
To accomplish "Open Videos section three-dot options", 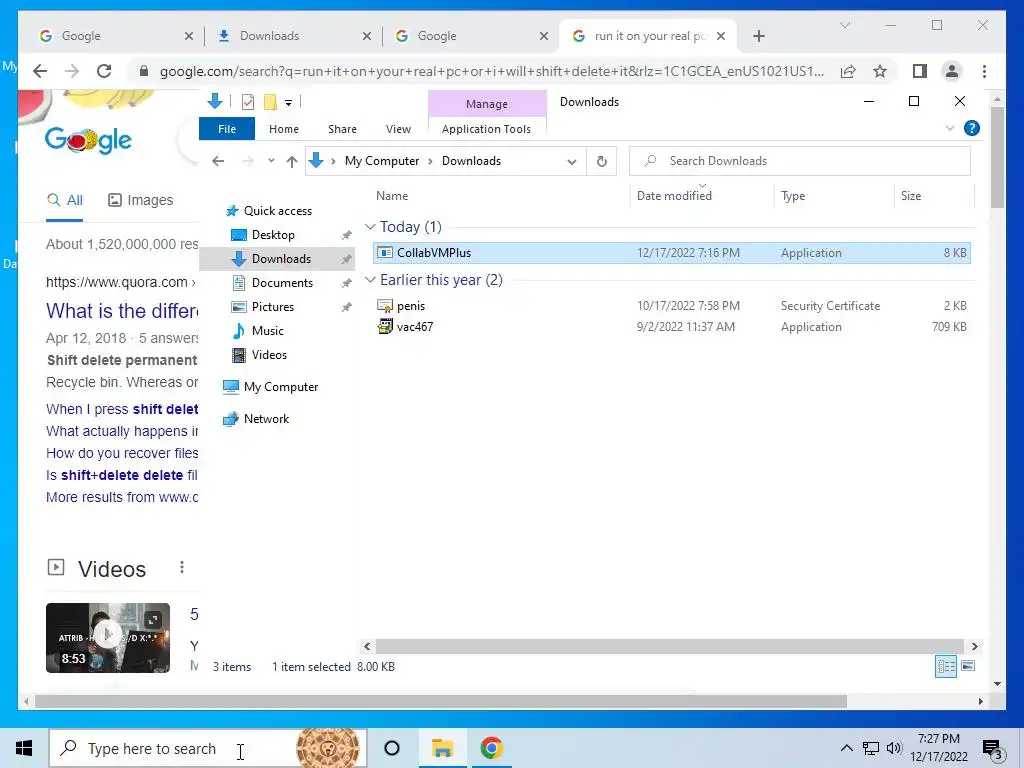I will (x=182, y=568).
